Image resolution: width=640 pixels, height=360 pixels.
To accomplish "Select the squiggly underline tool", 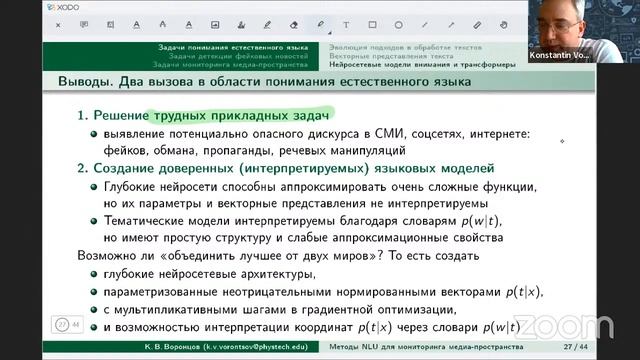I will [x=189, y=25].
